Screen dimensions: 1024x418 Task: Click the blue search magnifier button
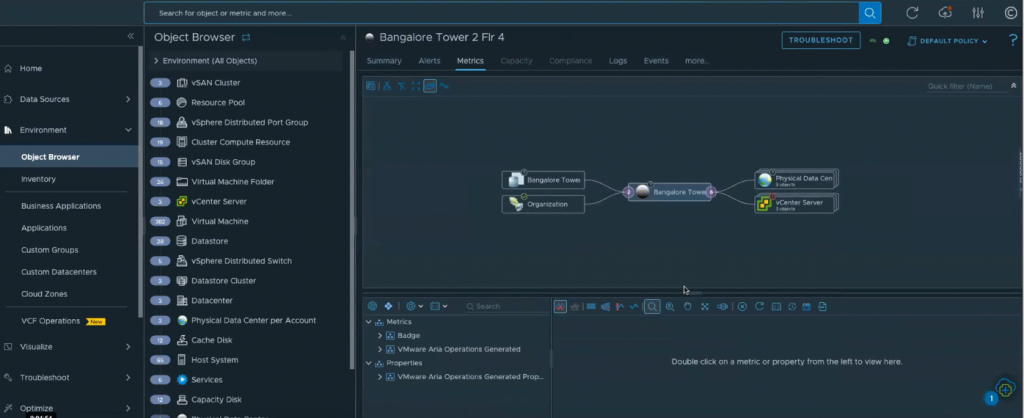(871, 12)
